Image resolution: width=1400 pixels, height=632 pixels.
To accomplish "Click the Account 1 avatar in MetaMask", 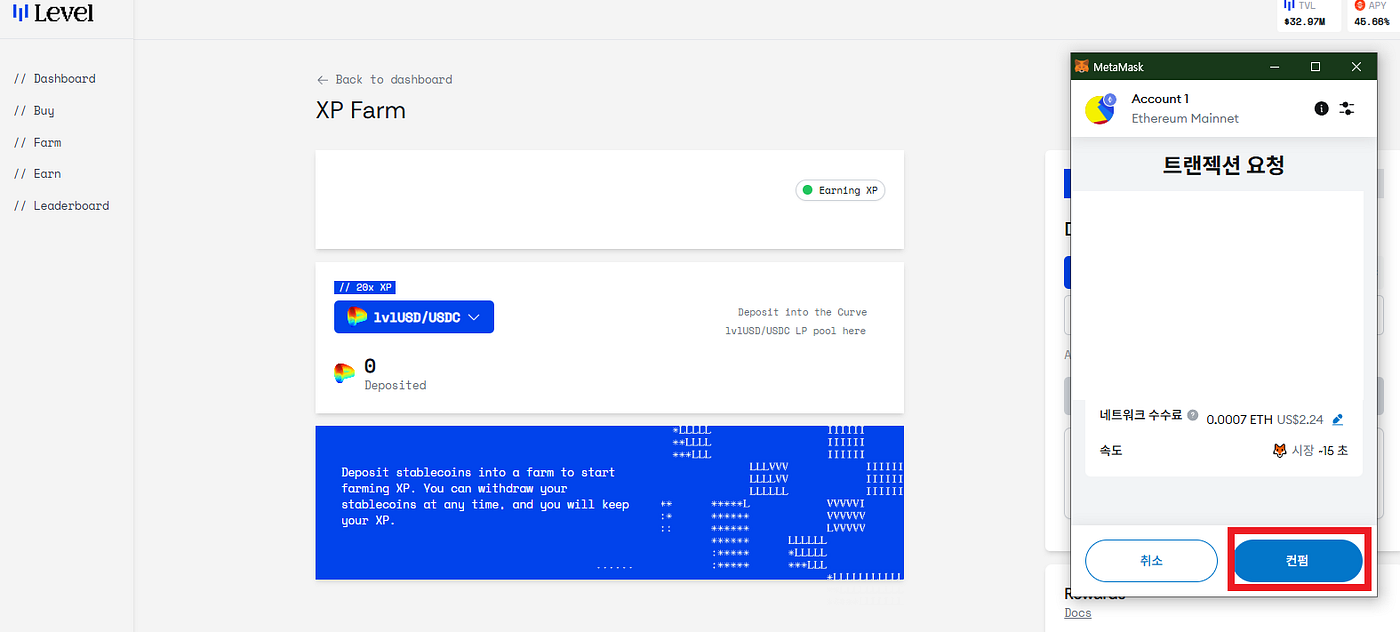I will (1101, 109).
